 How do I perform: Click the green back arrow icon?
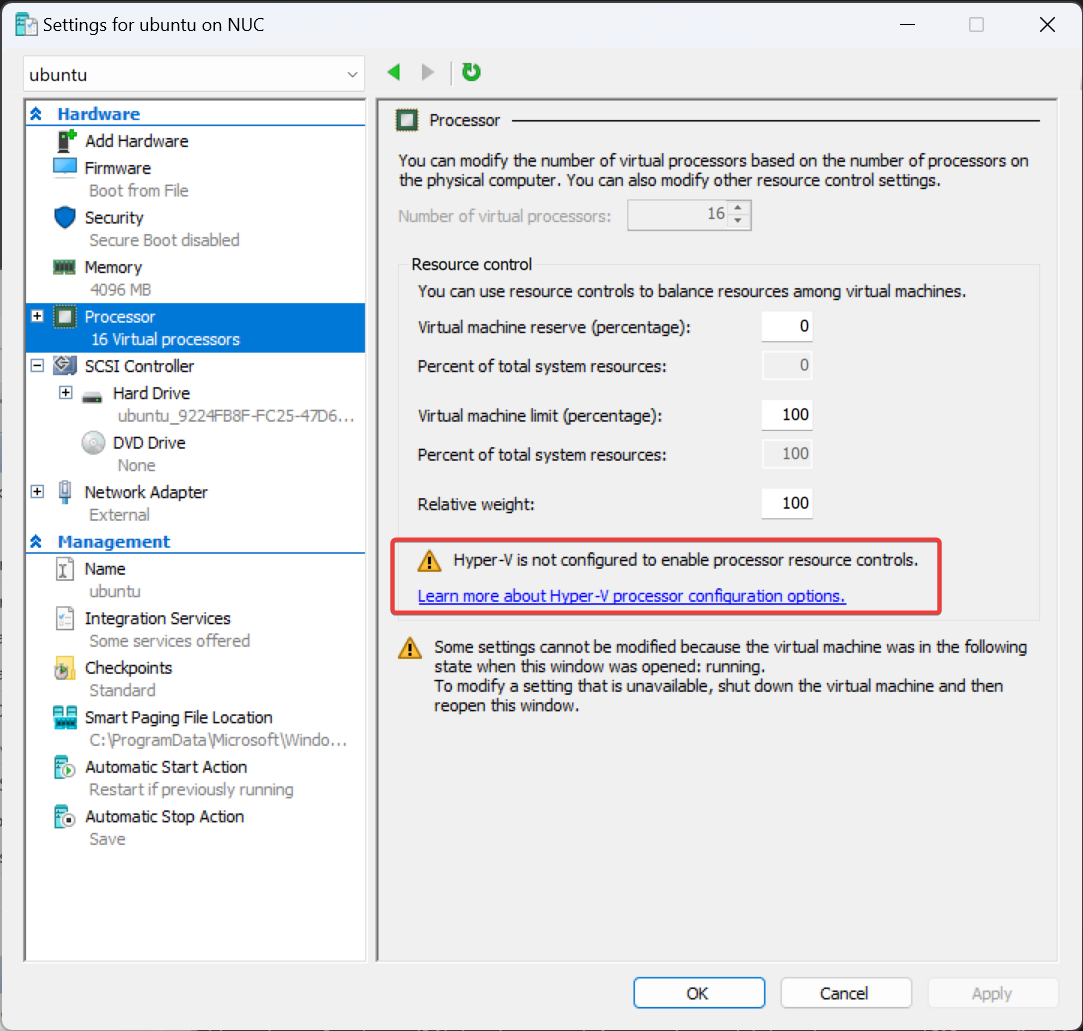click(394, 72)
